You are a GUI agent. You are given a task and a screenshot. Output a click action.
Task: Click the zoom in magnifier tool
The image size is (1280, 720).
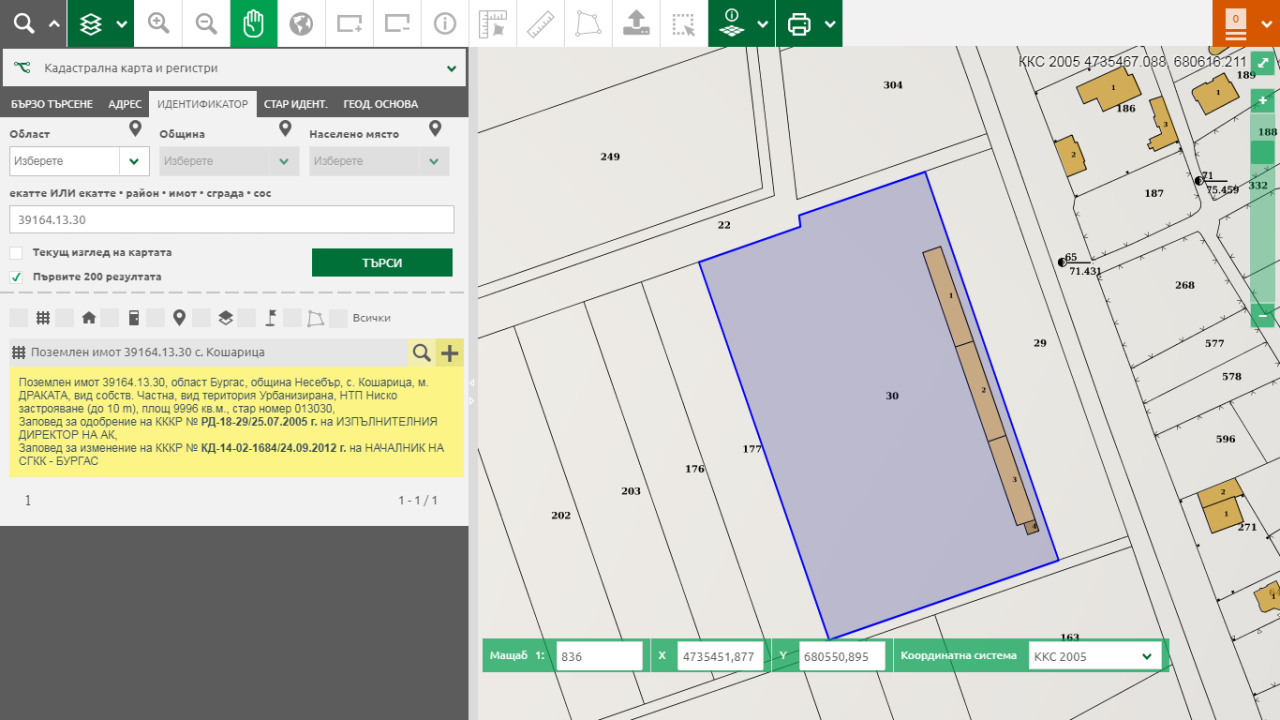coord(158,24)
